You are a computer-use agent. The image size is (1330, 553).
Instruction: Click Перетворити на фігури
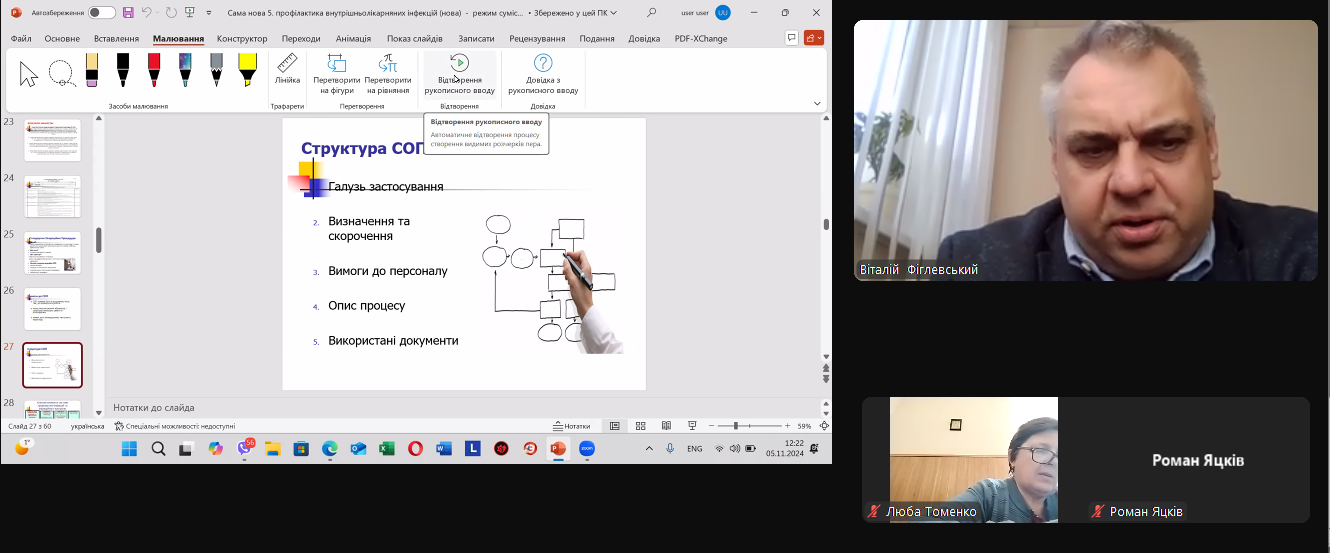coord(336,75)
